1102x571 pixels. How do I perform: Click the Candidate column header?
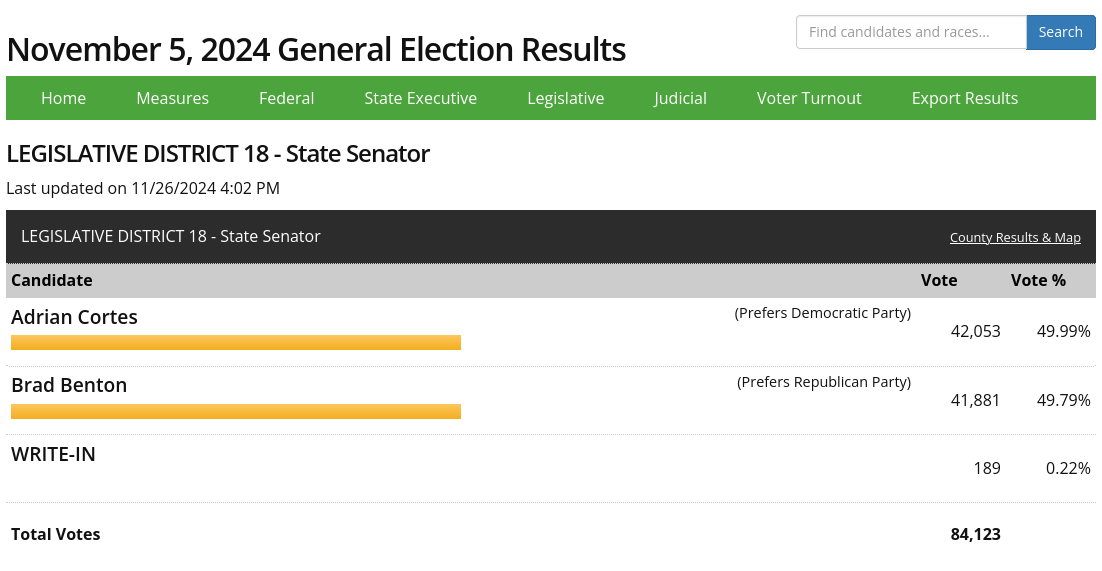tap(52, 281)
